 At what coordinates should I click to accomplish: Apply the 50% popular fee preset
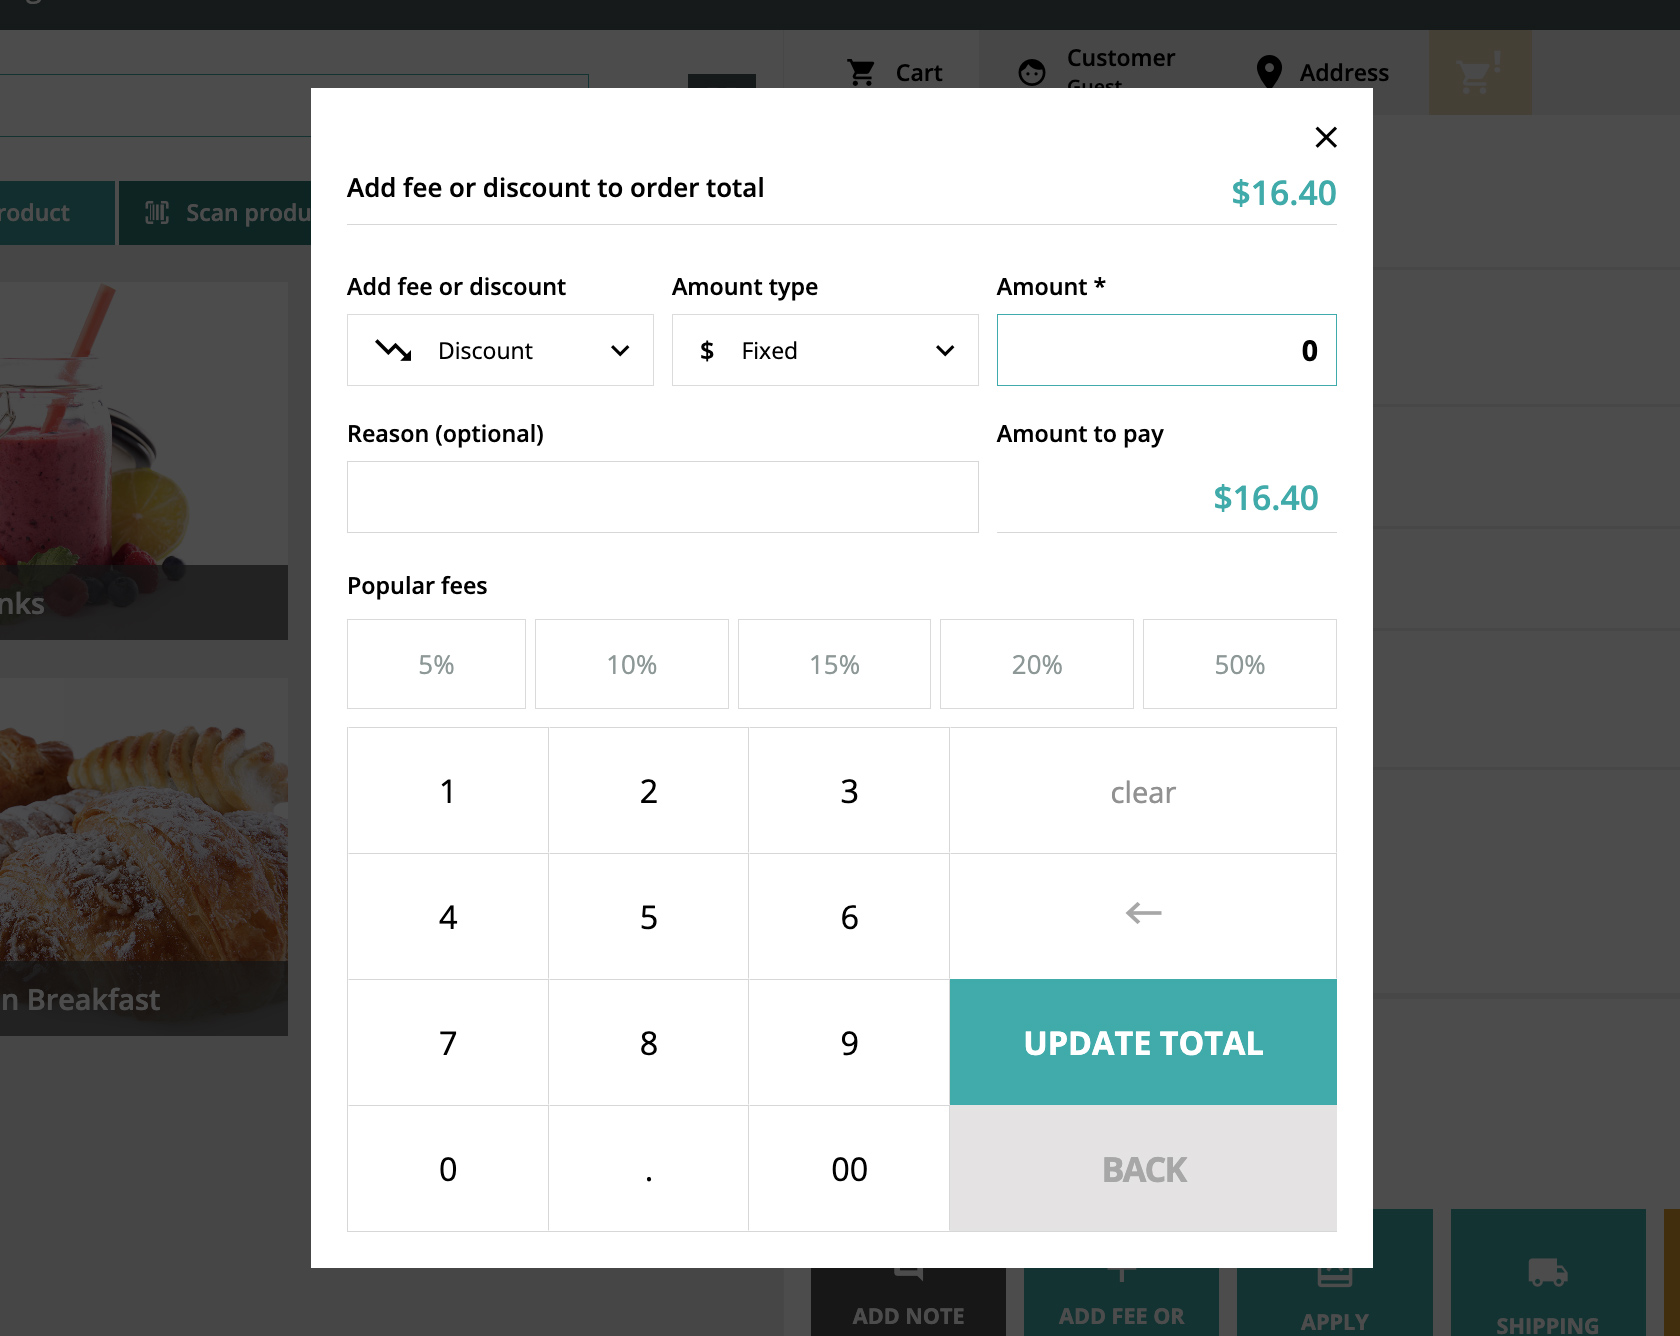click(x=1239, y=664)
